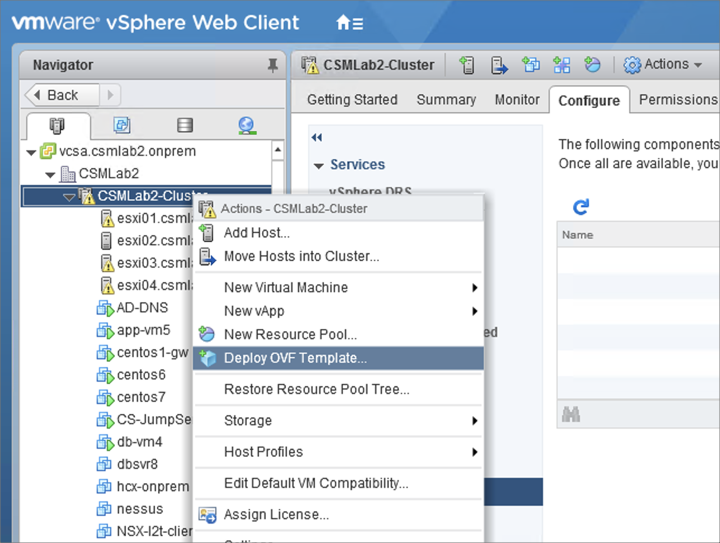Image resolution: width=720 pixels, height=543 pixels.
Task: Switch to Networking view tab
Action: pos(247,125)
